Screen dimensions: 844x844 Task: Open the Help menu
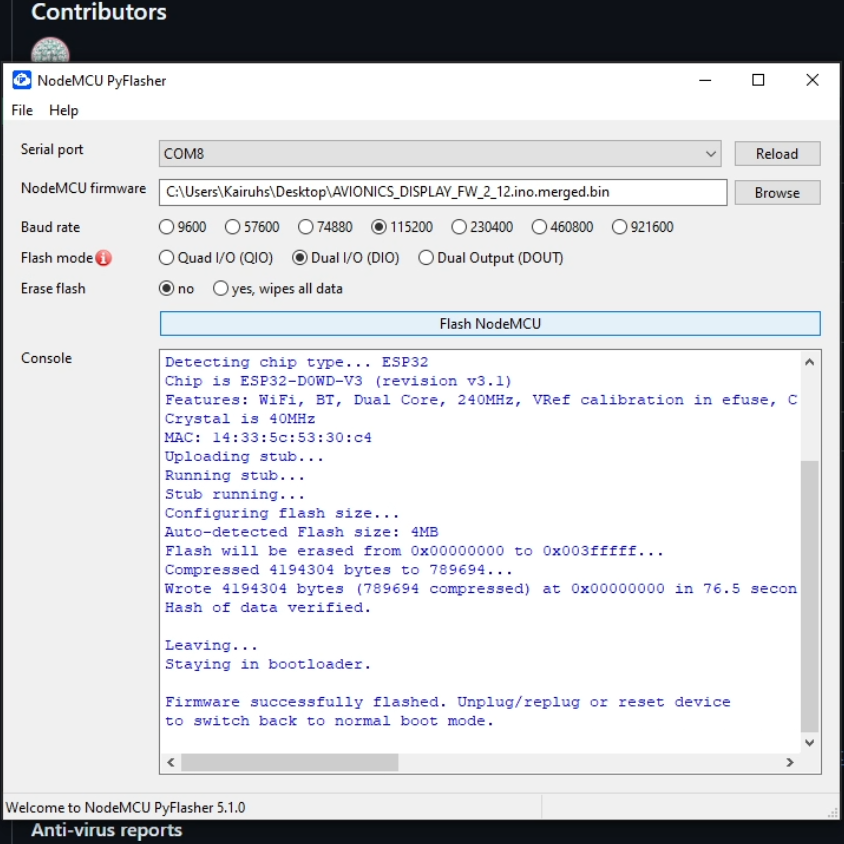click(64, 110)
